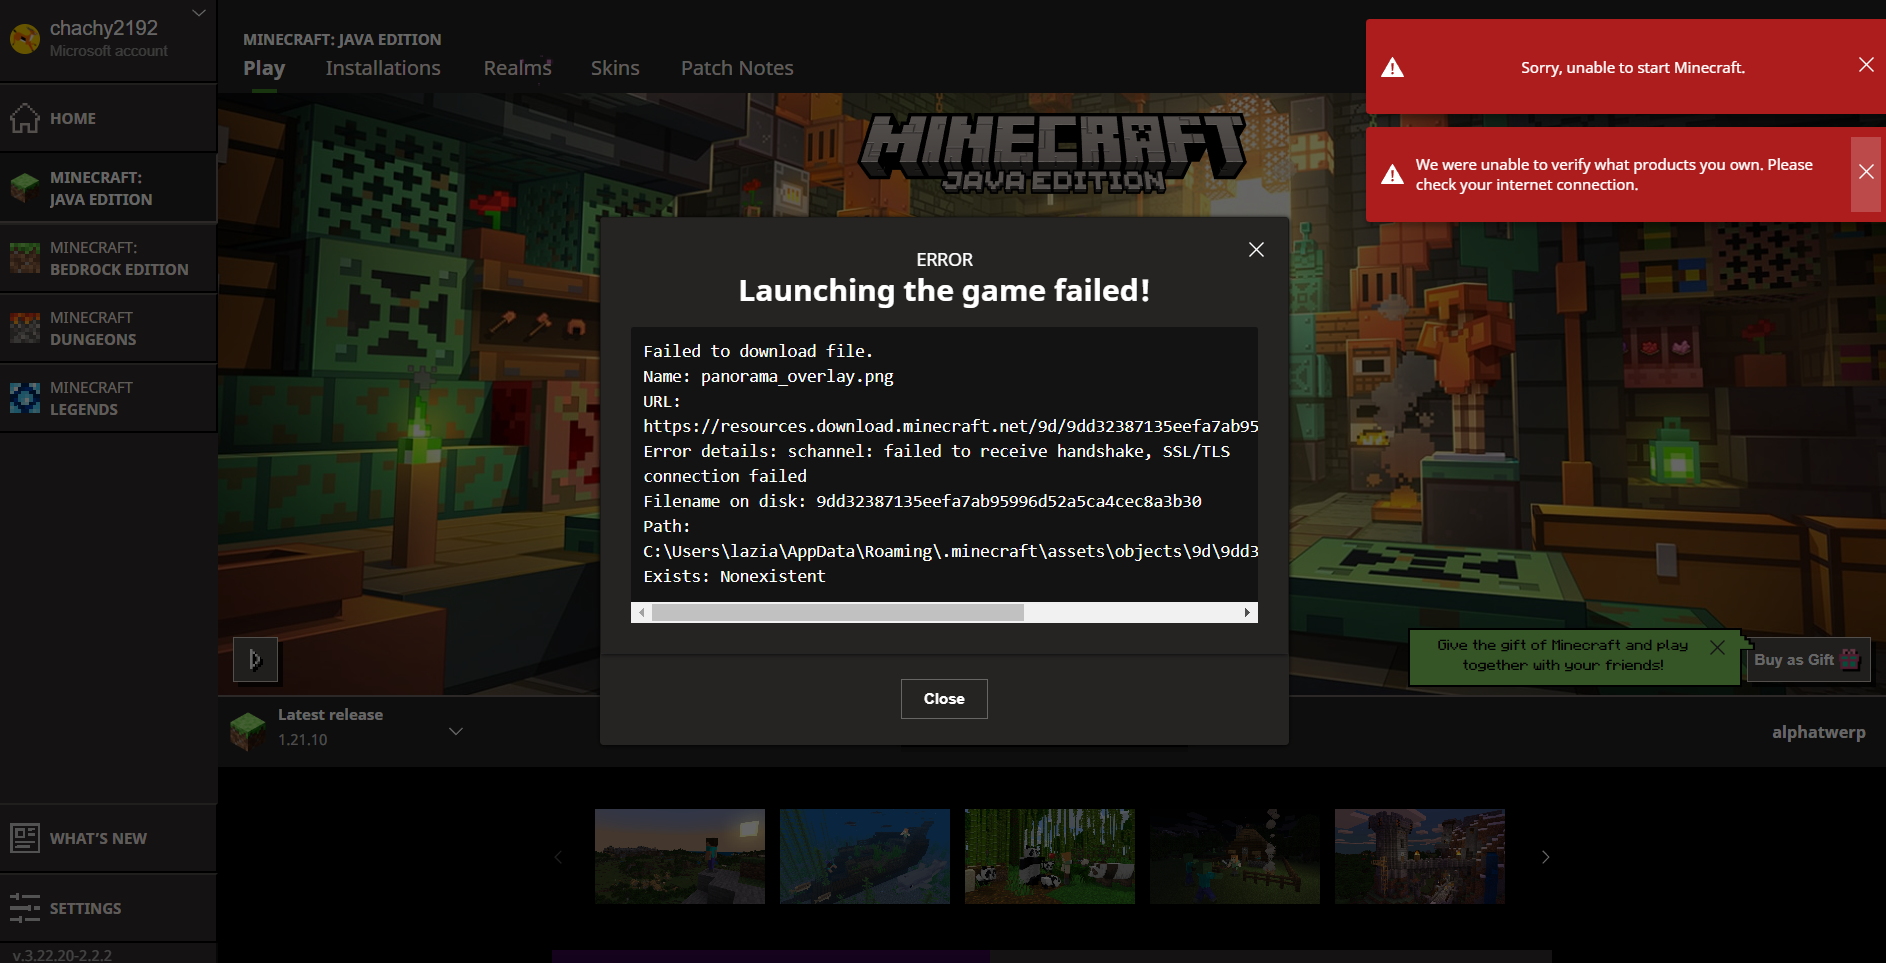Viewport: 1886px width, 963px height.
Task: Open the night campfire house screenshot thumbnail
Action: (x=1235, y=856)
